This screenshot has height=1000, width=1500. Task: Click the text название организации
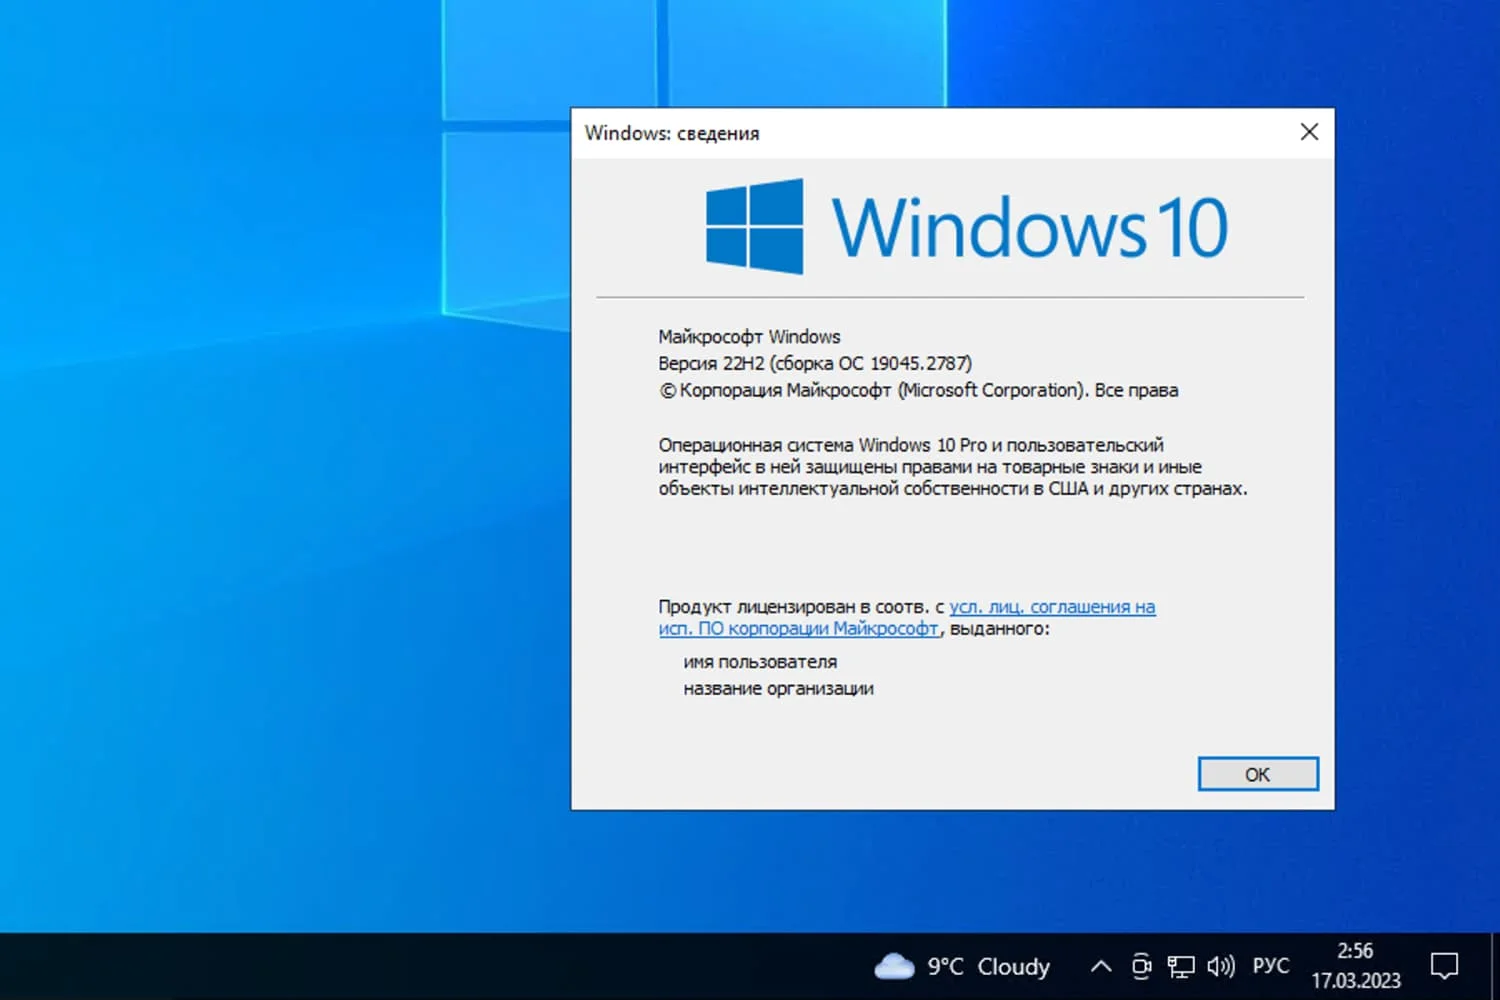click(x=778, y=689)
